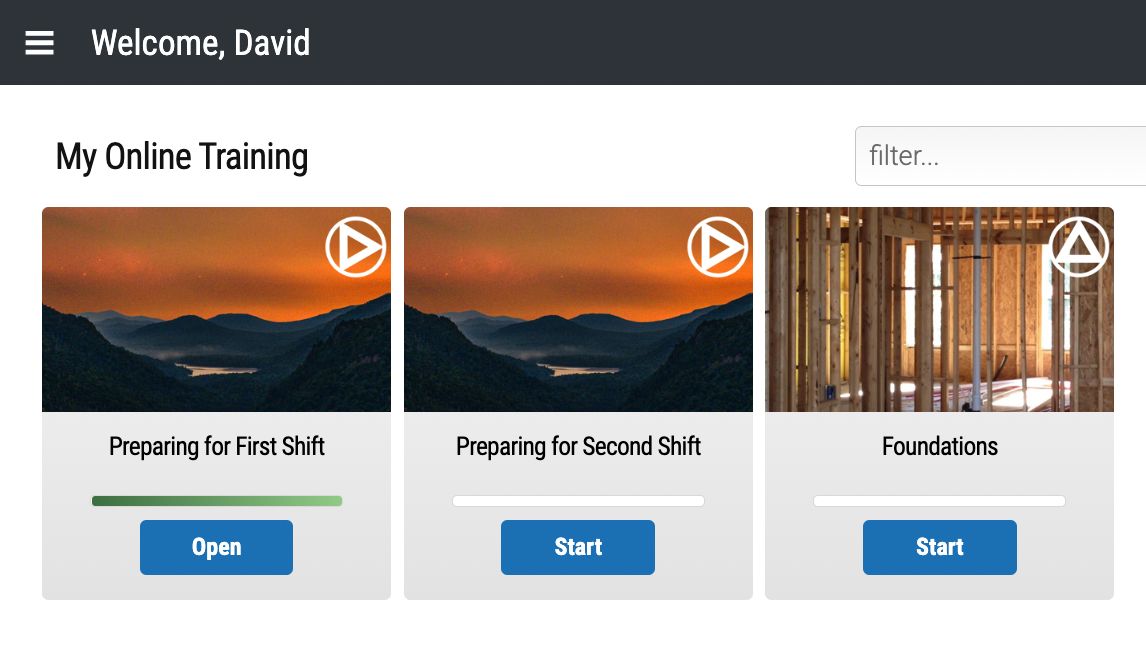Click the green progress bar for First Shift
Screen dimensions: 1146x648
pyautogui.click(x=217, y=501)
